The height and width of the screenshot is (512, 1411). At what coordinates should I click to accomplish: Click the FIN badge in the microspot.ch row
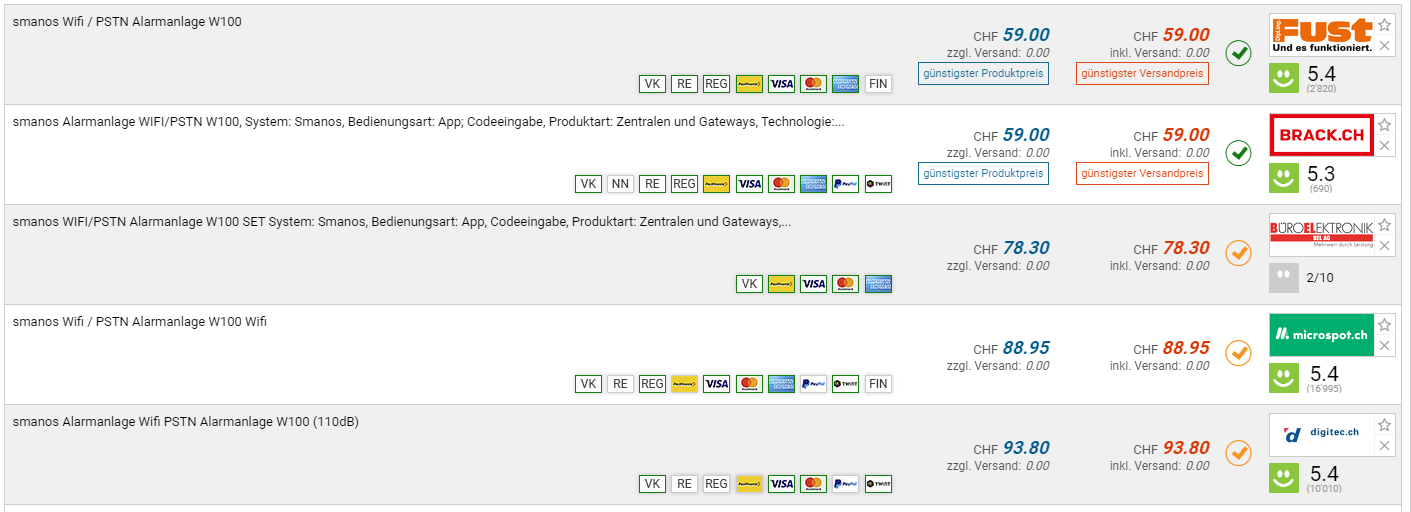(x=878, y=384)
